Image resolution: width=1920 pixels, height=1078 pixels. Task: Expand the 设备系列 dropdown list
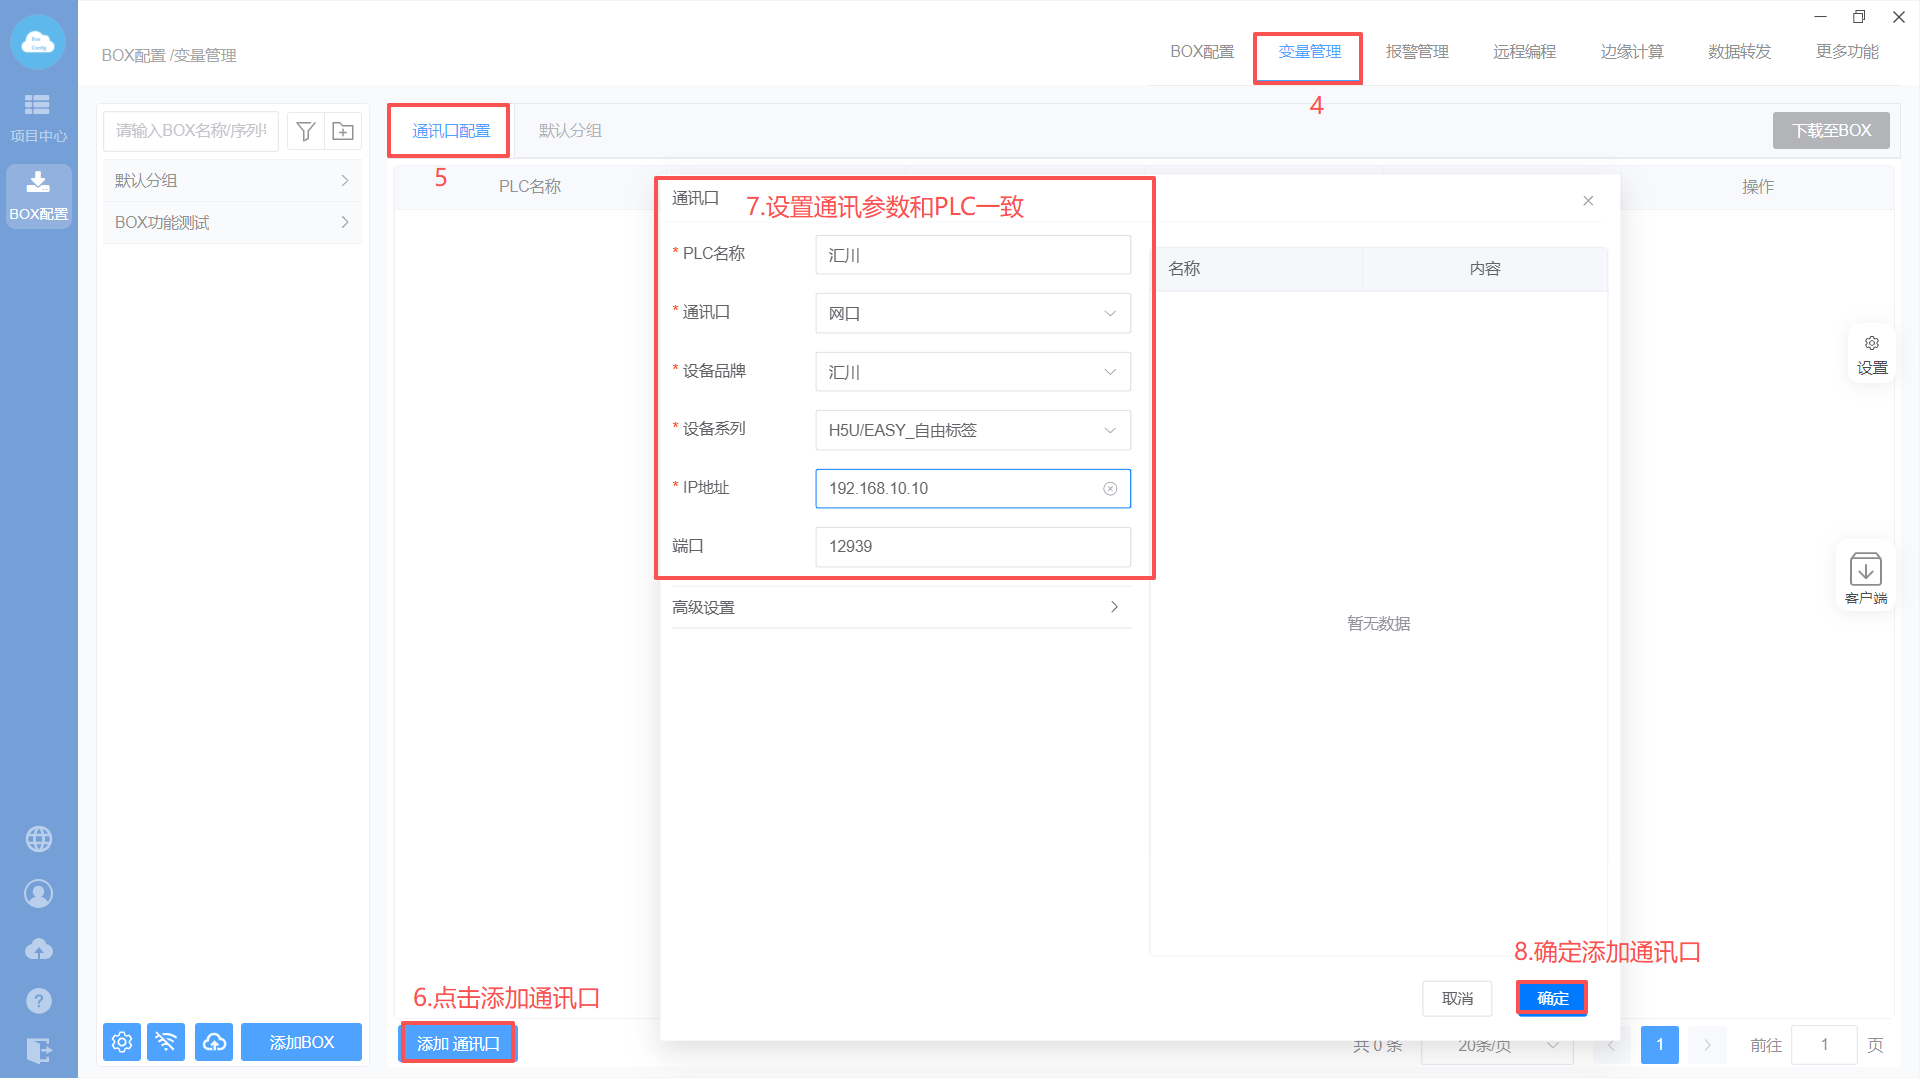[972, 431]
